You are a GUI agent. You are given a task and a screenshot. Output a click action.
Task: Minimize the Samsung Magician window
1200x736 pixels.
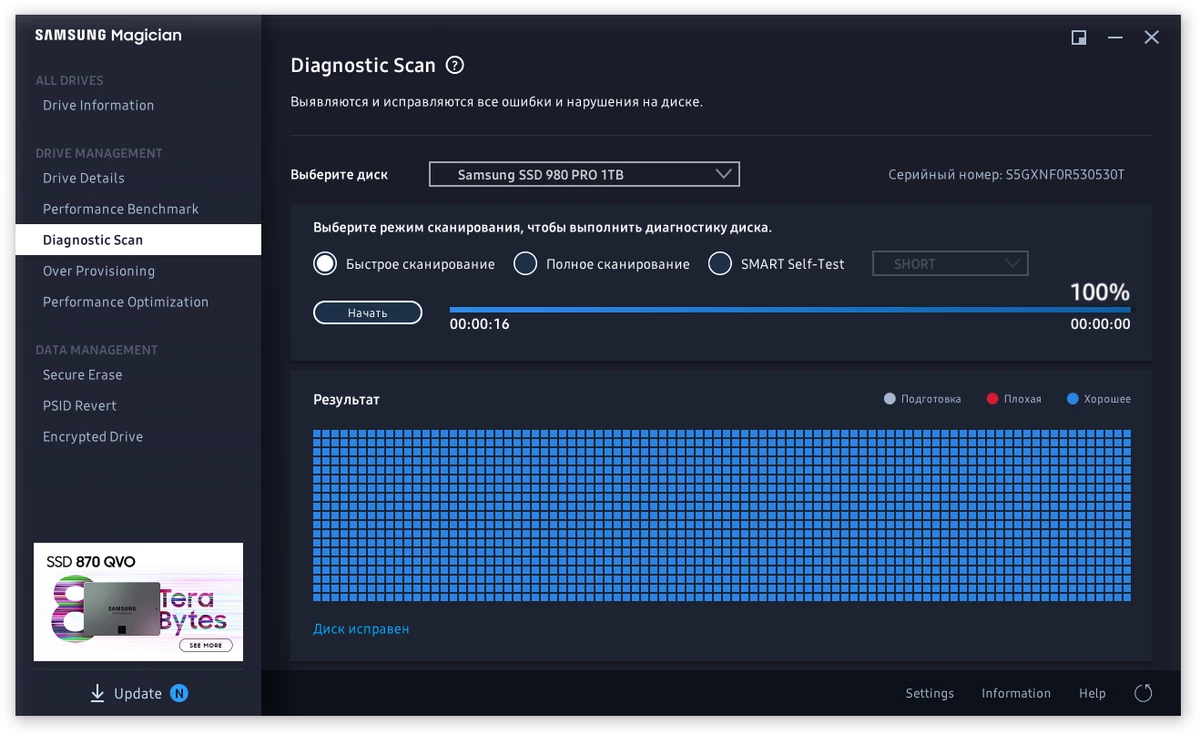(x=1115, y=38)
